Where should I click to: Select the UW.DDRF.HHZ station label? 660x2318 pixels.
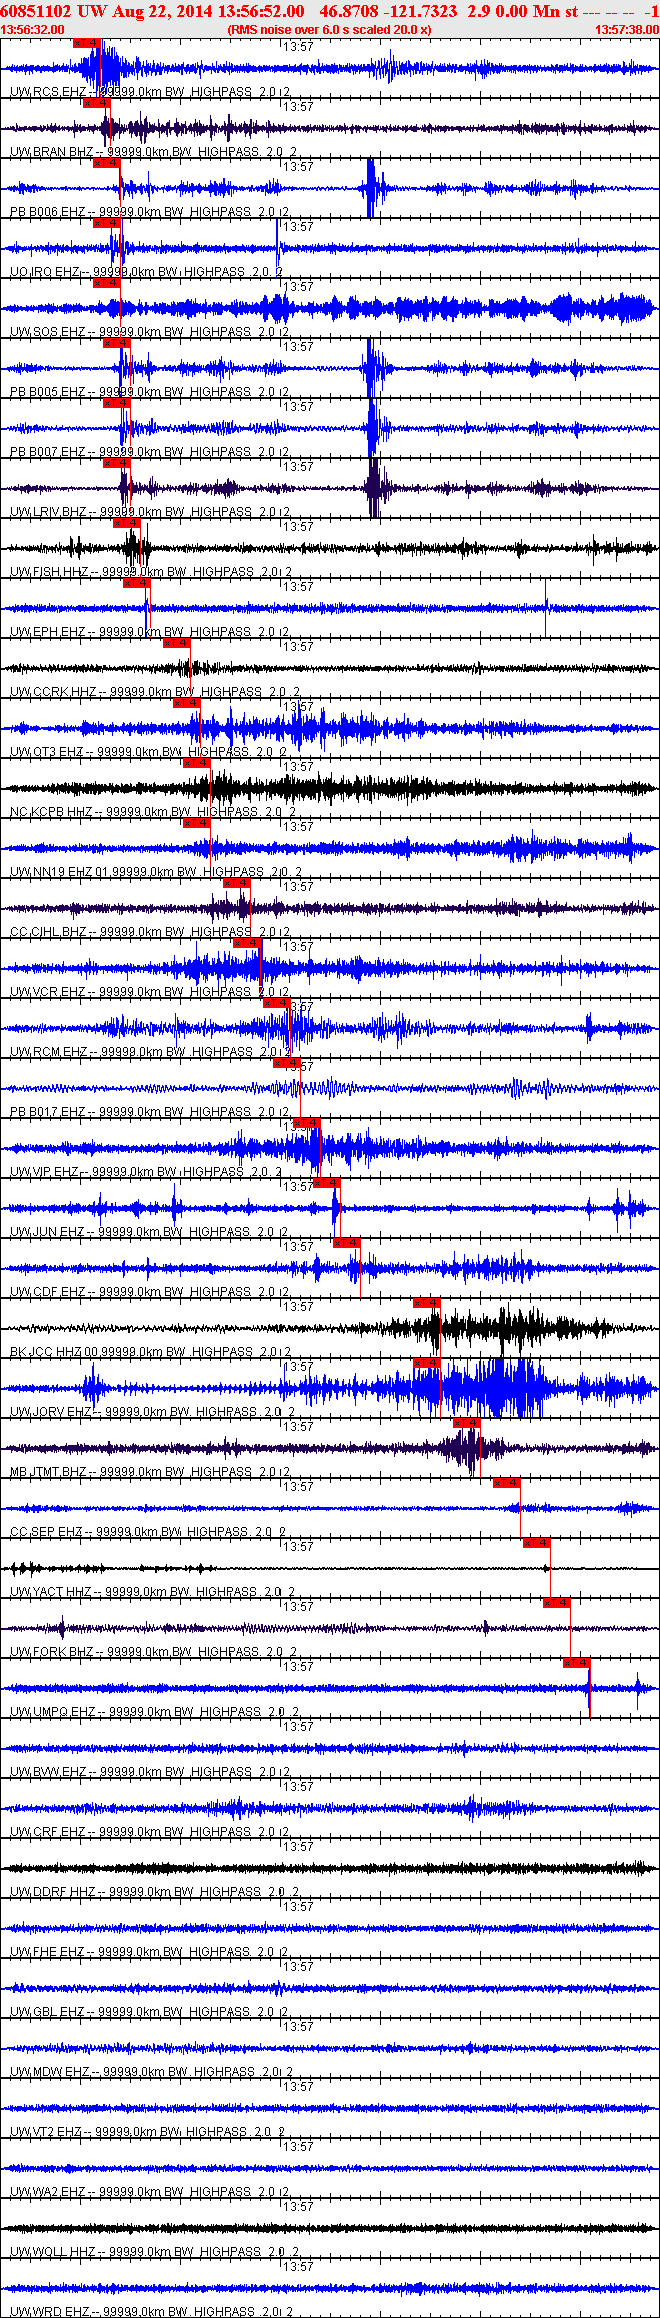pyautogui.click(x=53, y=1892)
